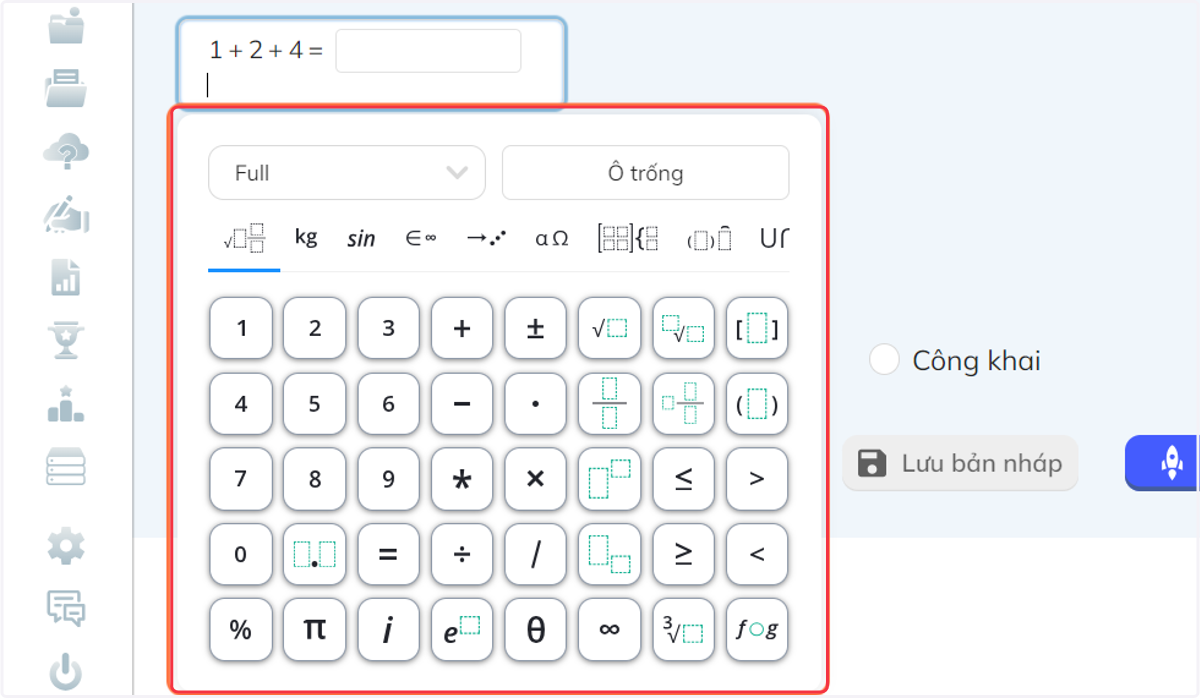Open the handwriting pen sidebar icon
This screenshot has height=698, width=1200.
[x=66, y=215]
